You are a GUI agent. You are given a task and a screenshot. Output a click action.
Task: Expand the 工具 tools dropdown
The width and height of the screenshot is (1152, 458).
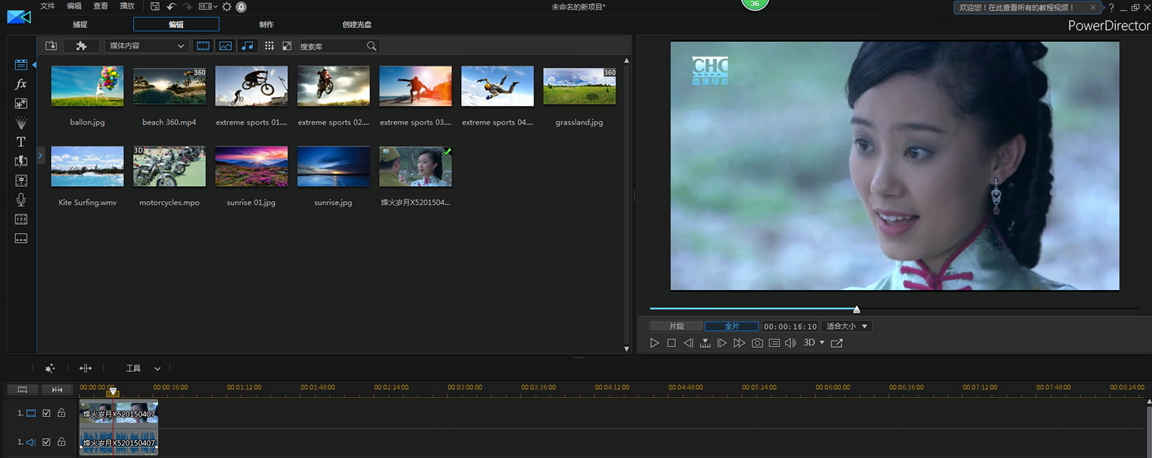pos(142,368)
